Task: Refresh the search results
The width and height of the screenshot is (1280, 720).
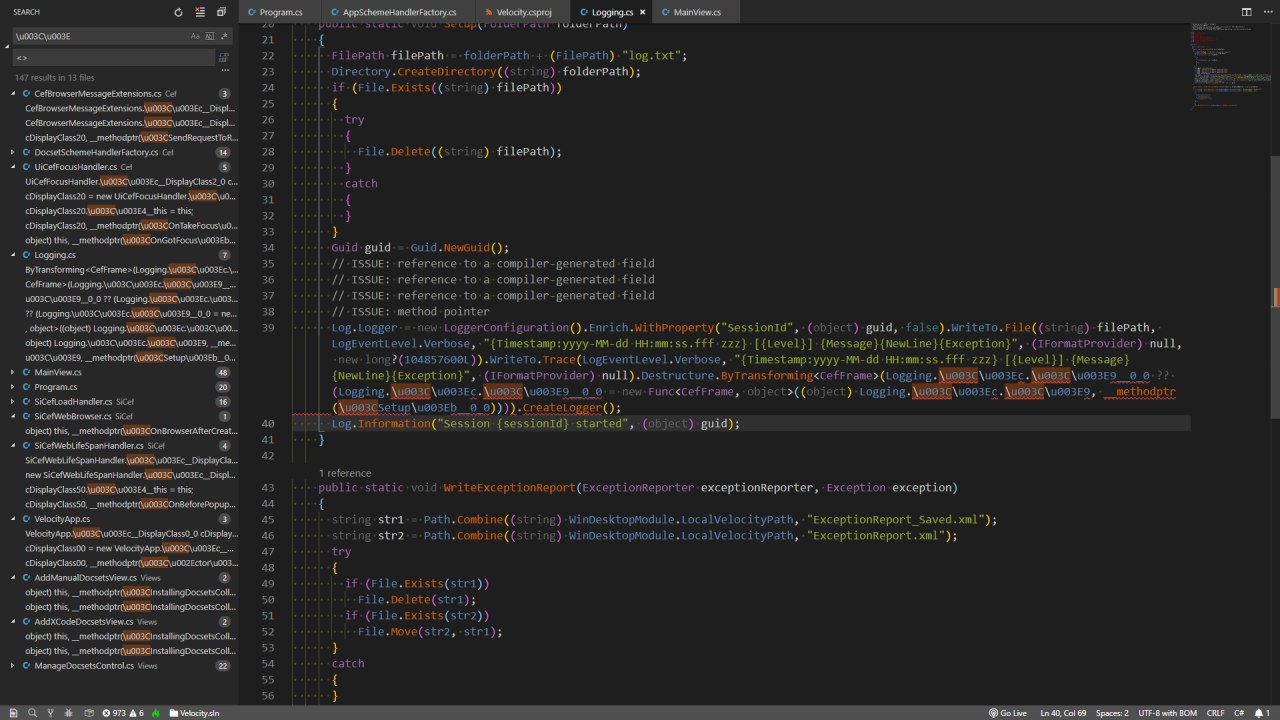Action: [178, 12]
